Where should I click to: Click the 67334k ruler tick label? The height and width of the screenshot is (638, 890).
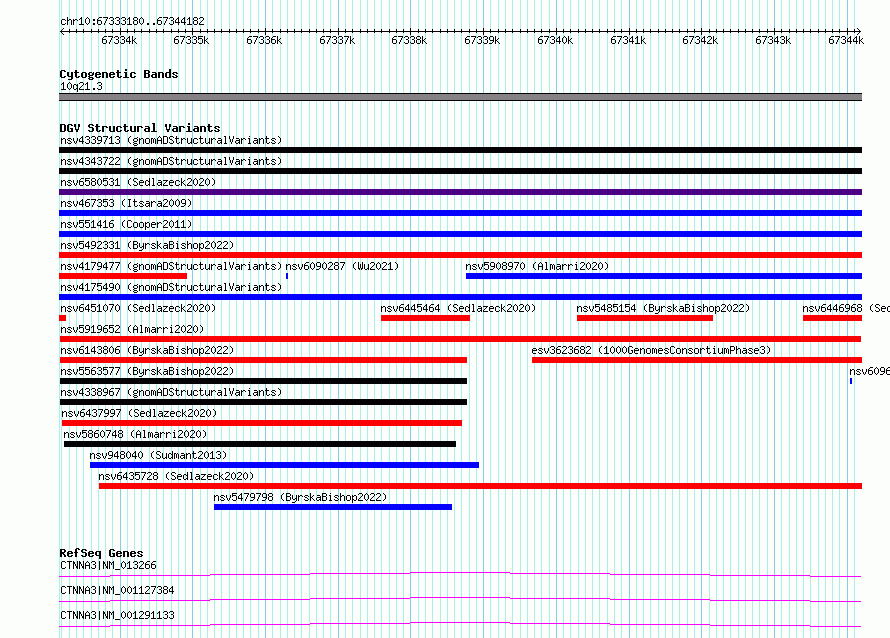click(119, 40)
